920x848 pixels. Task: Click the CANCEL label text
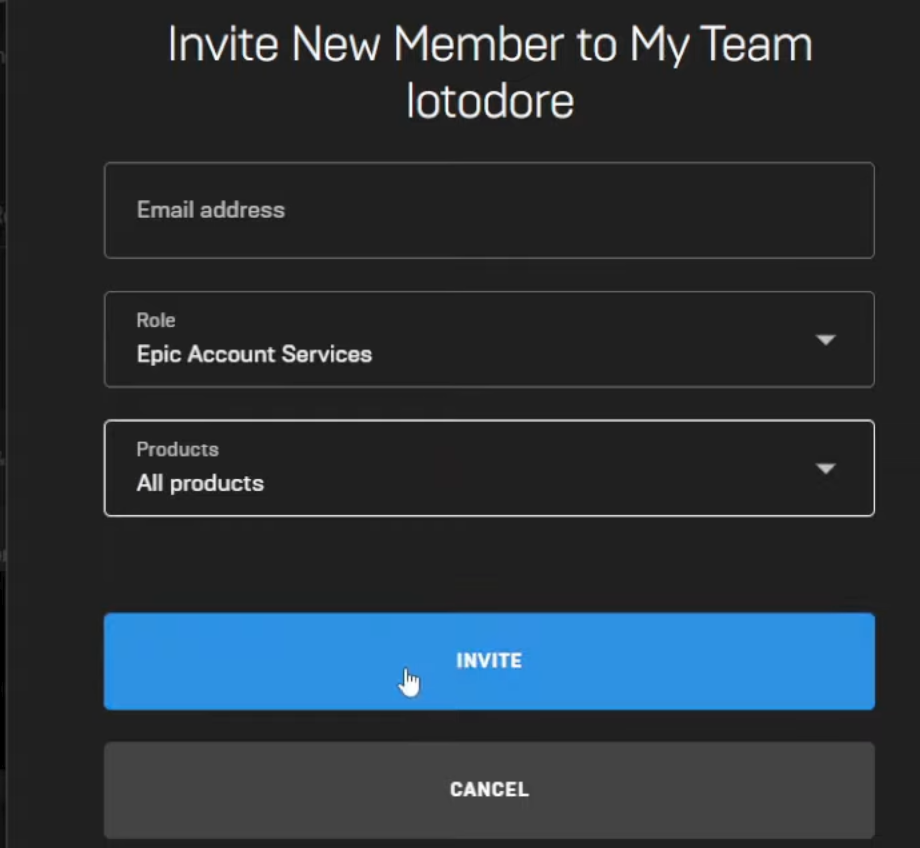(489, 790)
